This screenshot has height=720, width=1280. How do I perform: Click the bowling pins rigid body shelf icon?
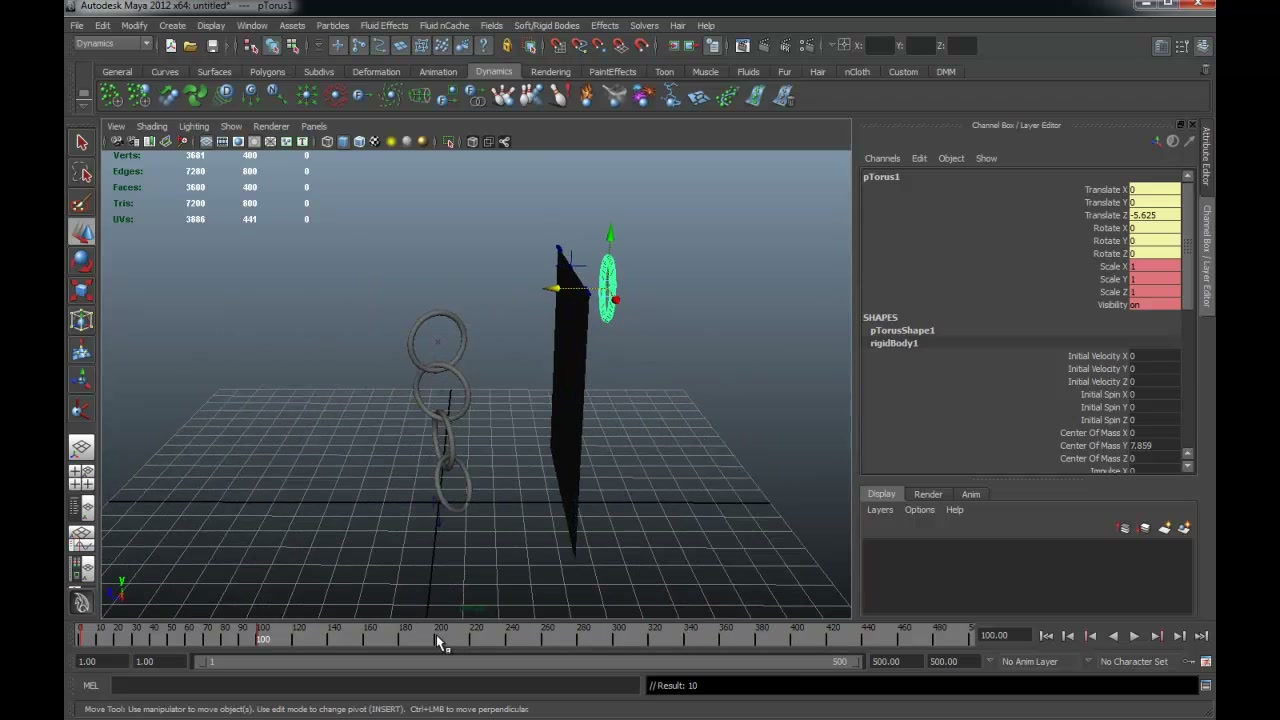503,96
